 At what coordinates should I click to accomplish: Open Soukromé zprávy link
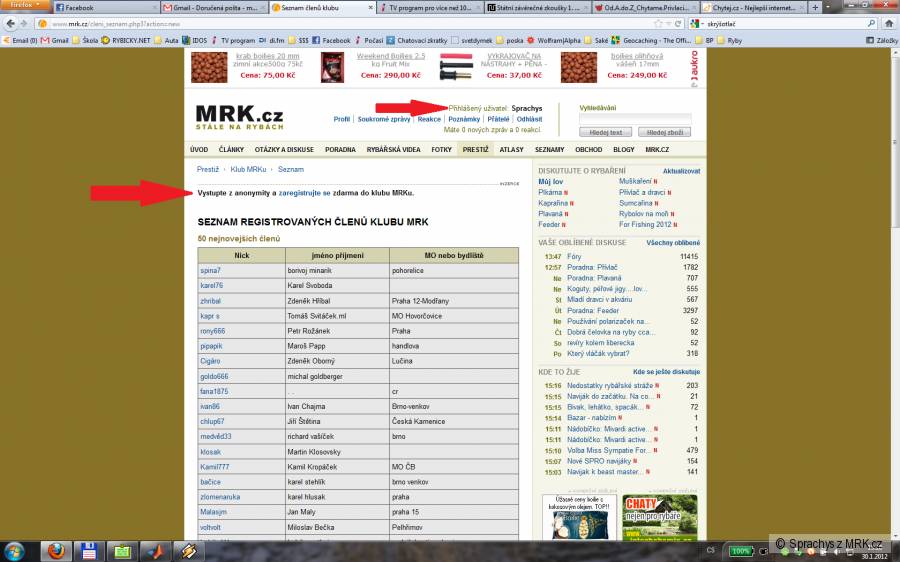click(x=383, y=119)
